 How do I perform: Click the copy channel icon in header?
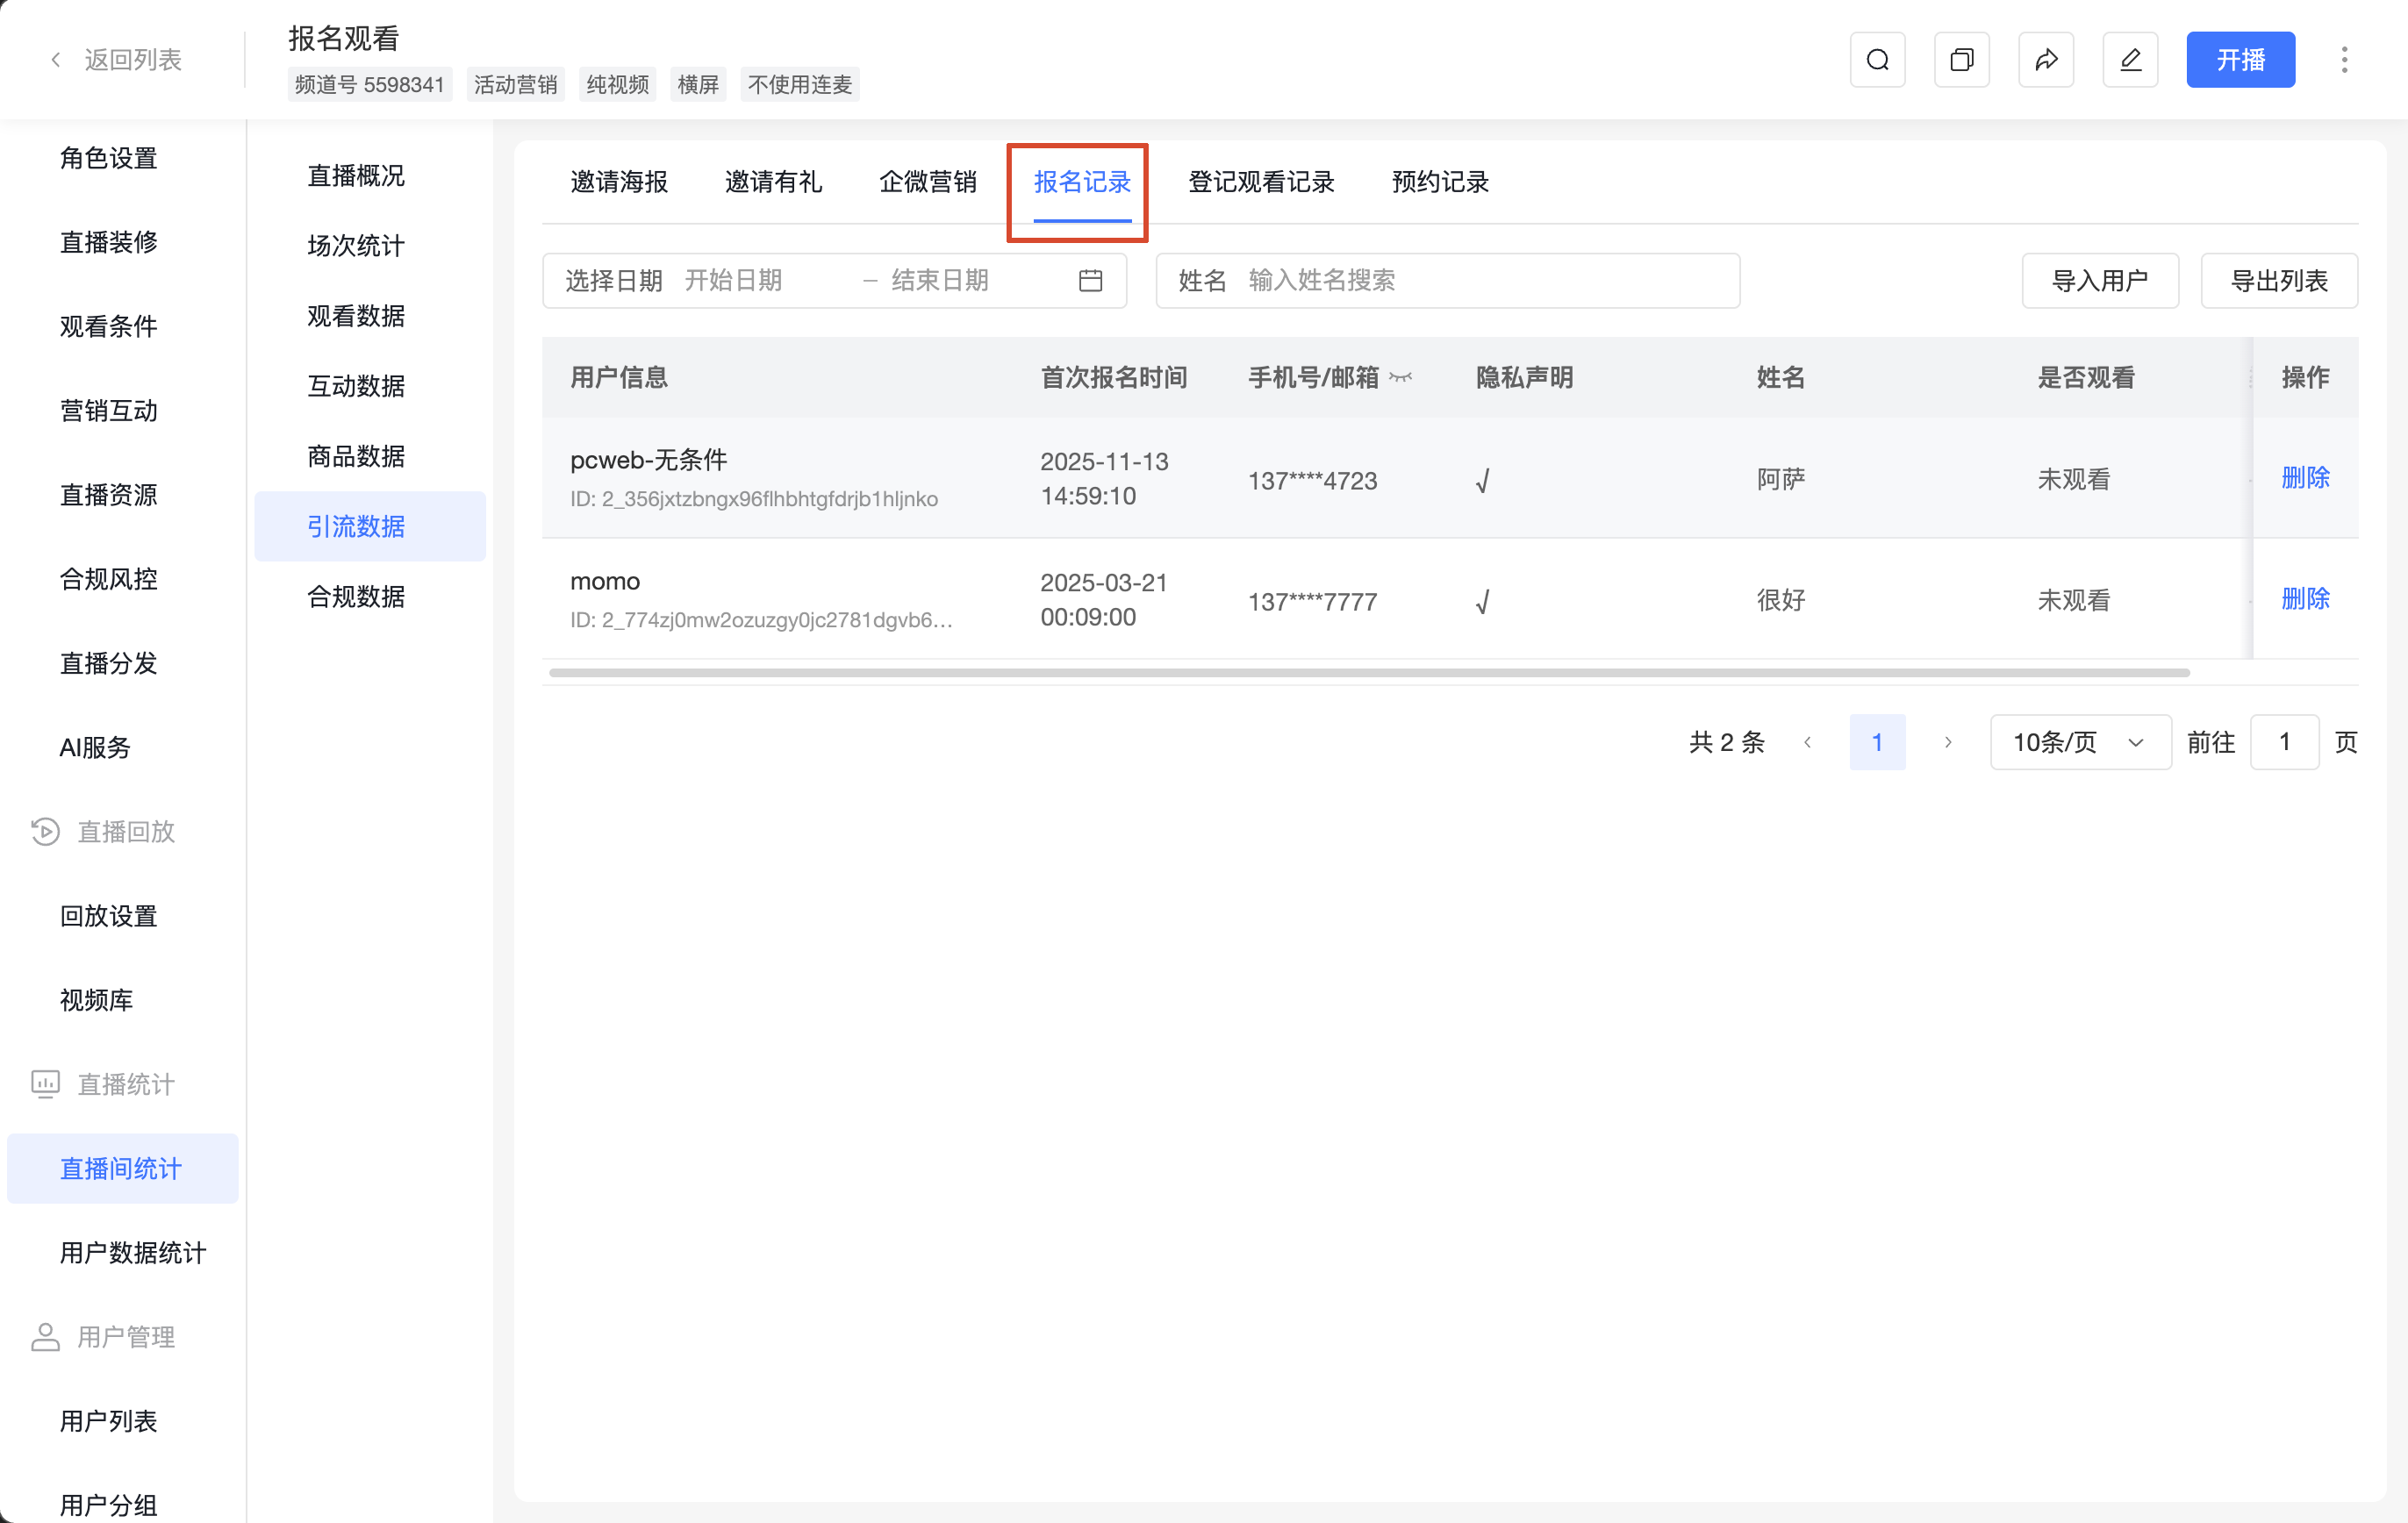[x=1961, y=60]
